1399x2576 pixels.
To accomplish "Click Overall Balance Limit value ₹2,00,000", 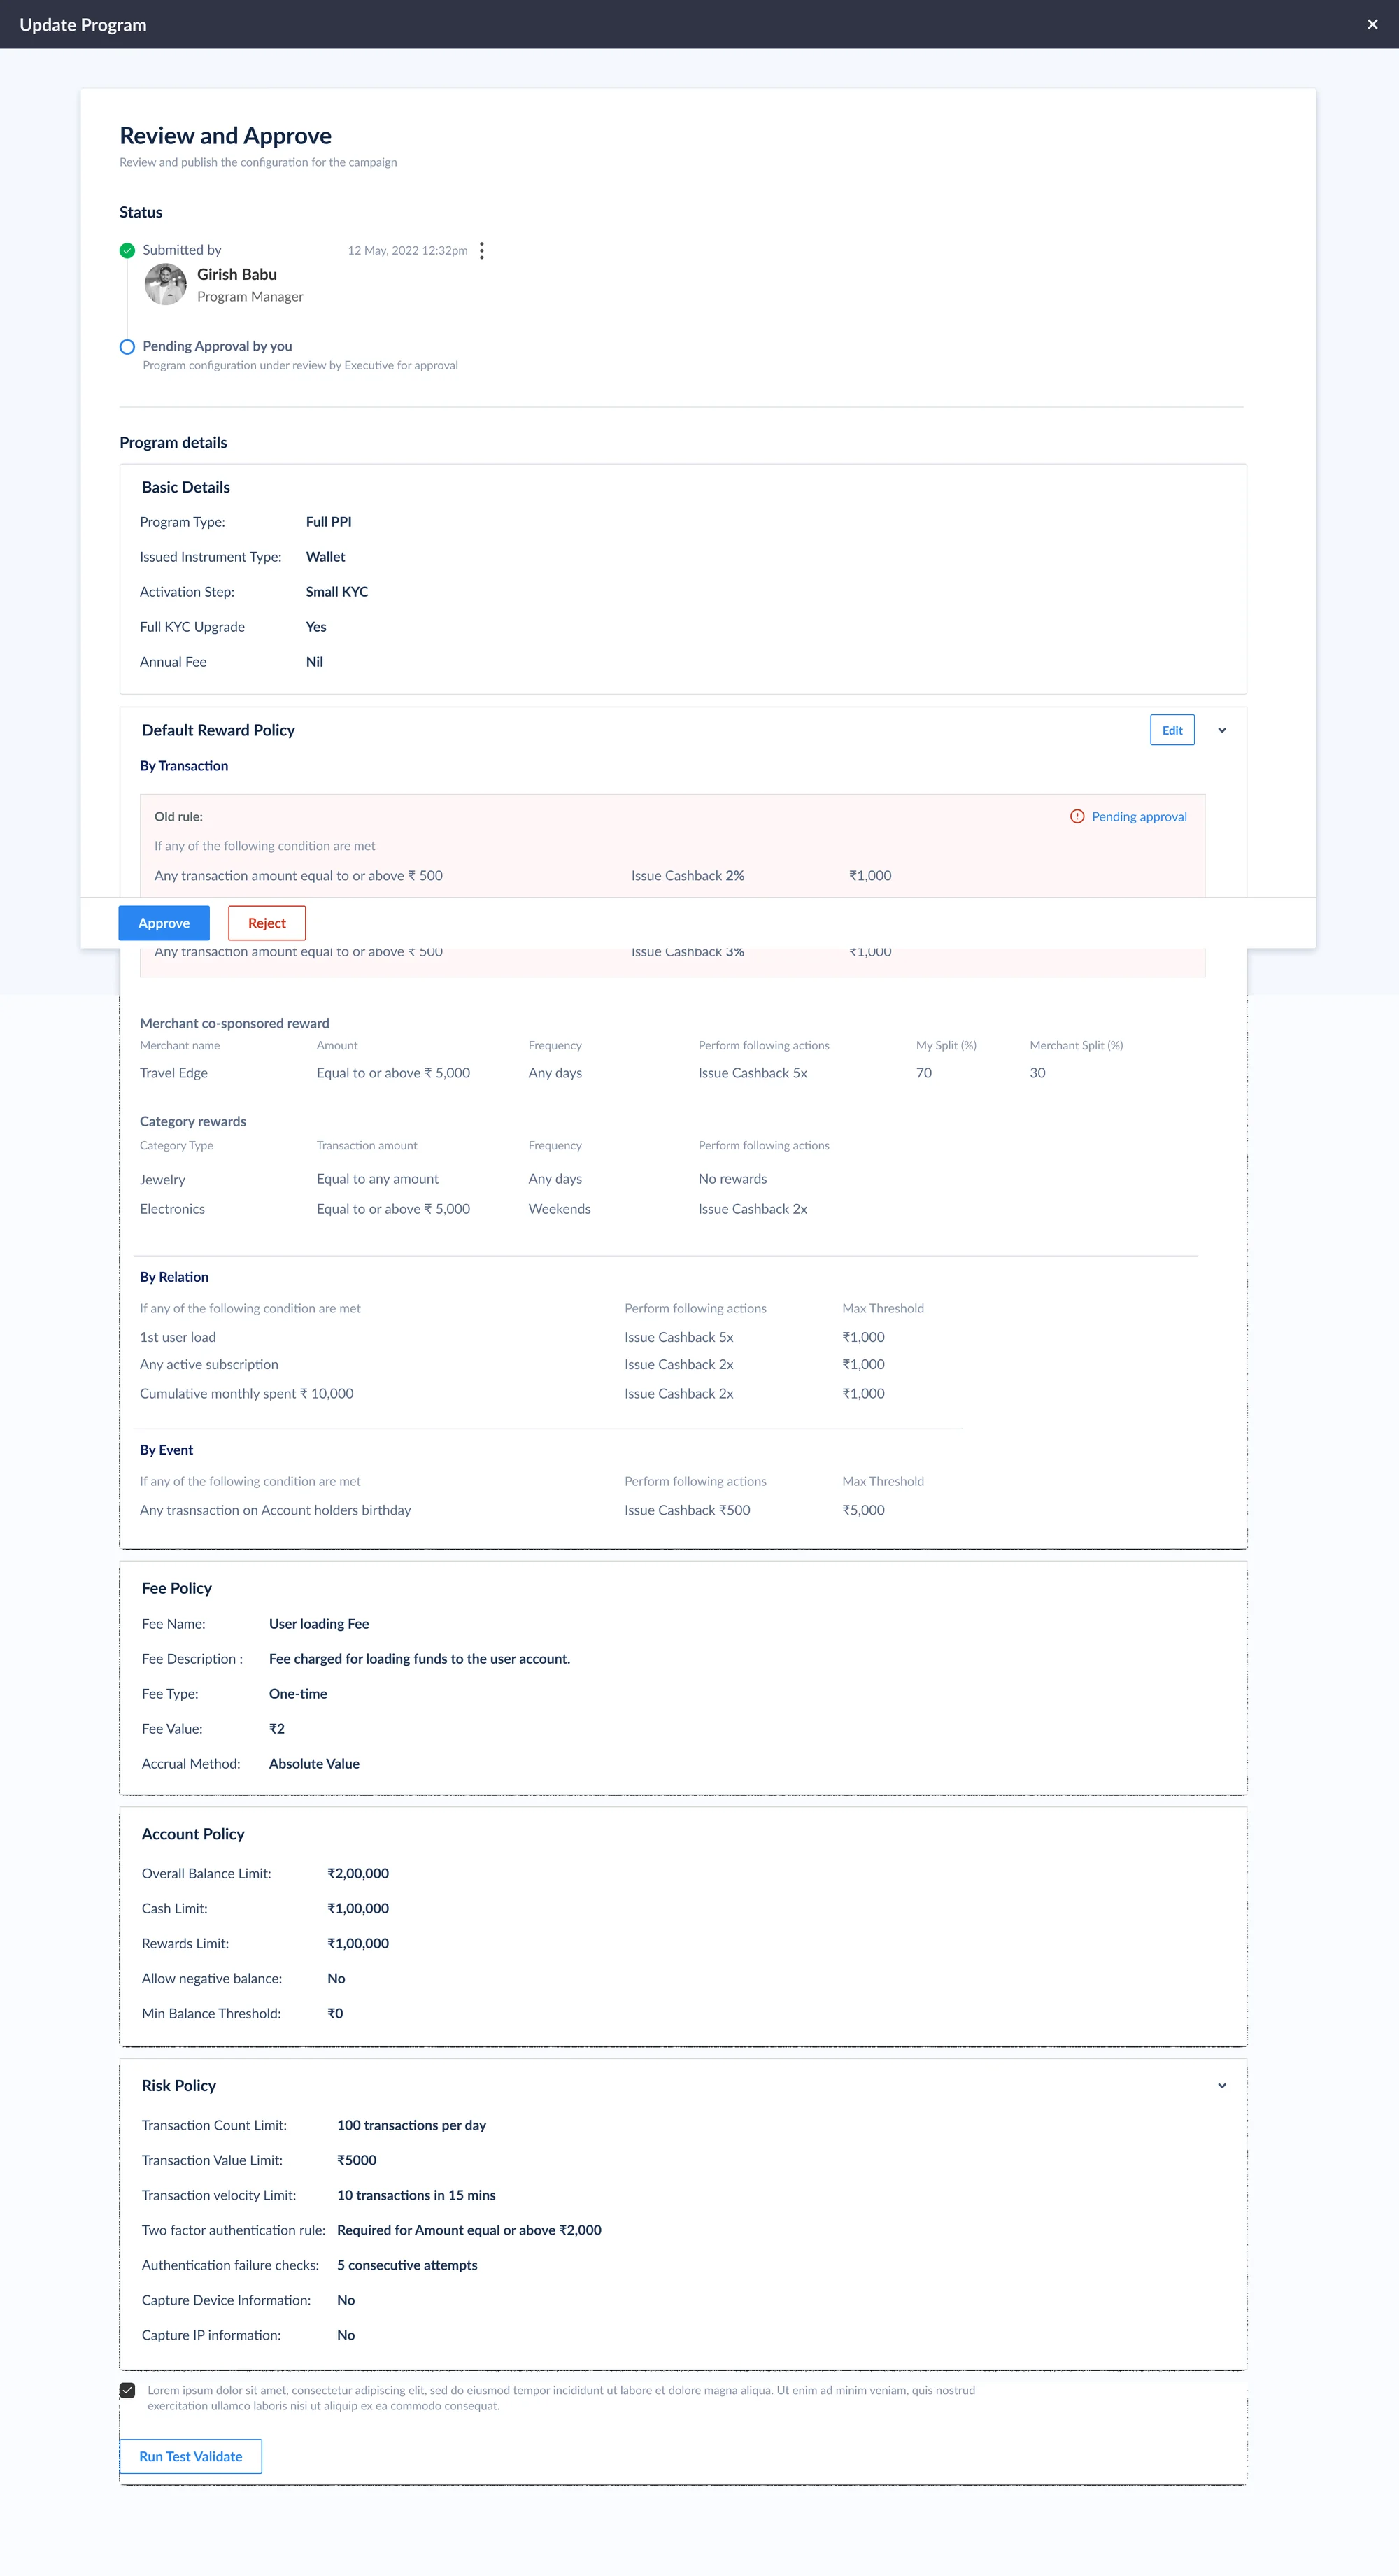I will (x=358, y=1874).
